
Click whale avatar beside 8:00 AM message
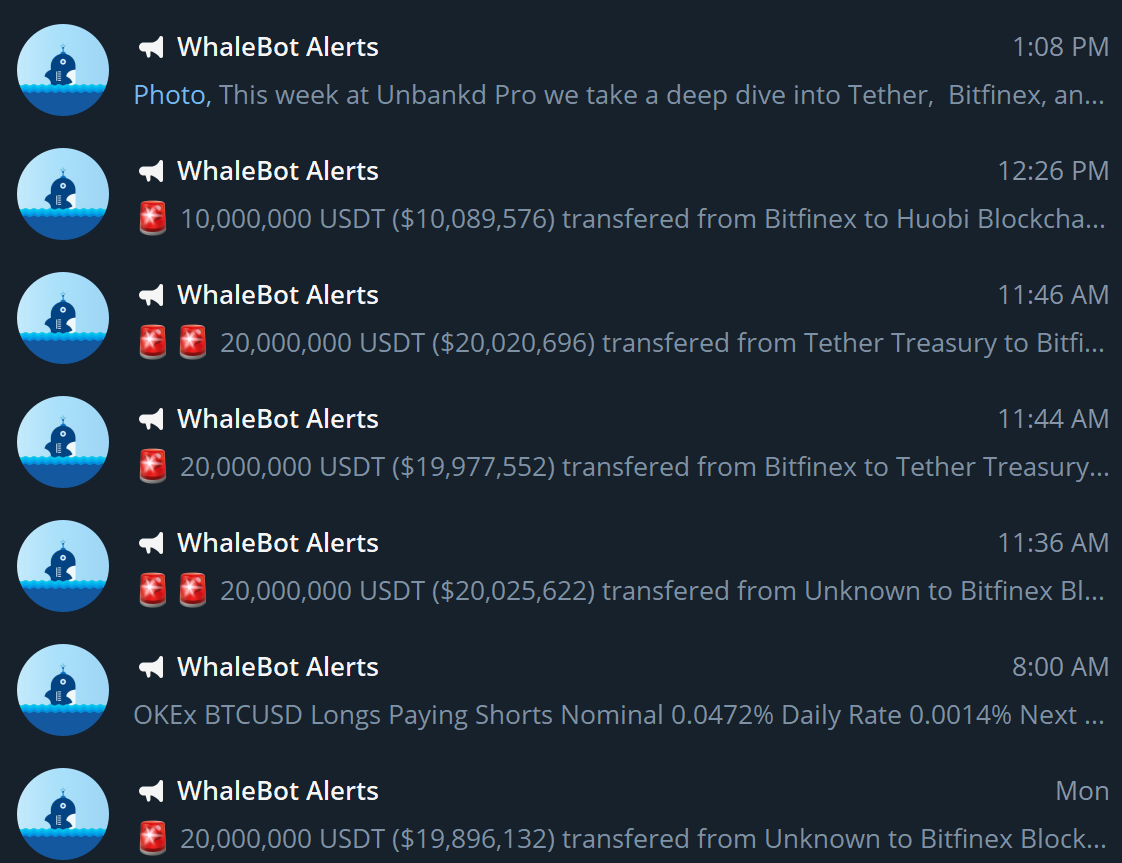click(63, 690)
